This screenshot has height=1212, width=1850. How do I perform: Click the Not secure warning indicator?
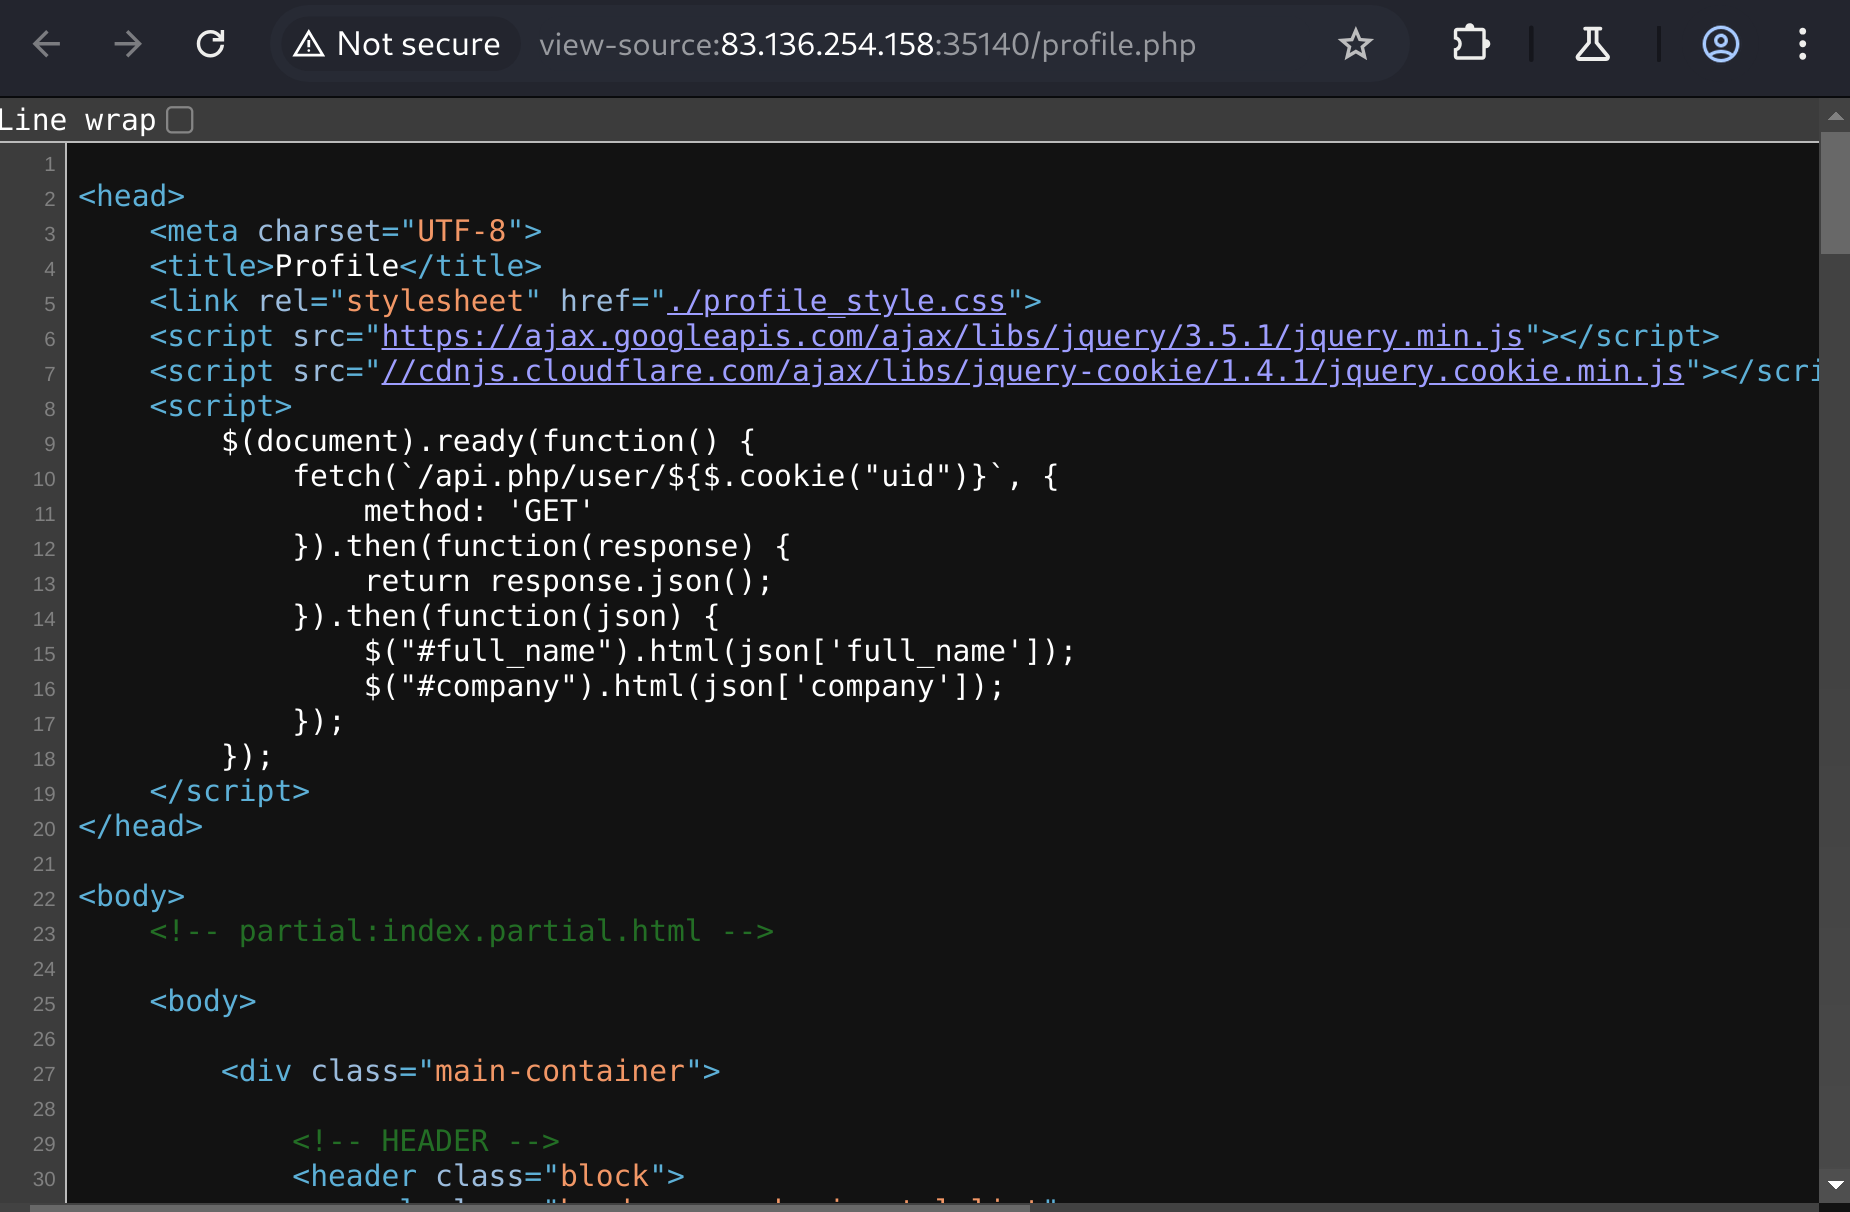click(x=398, y=44)
